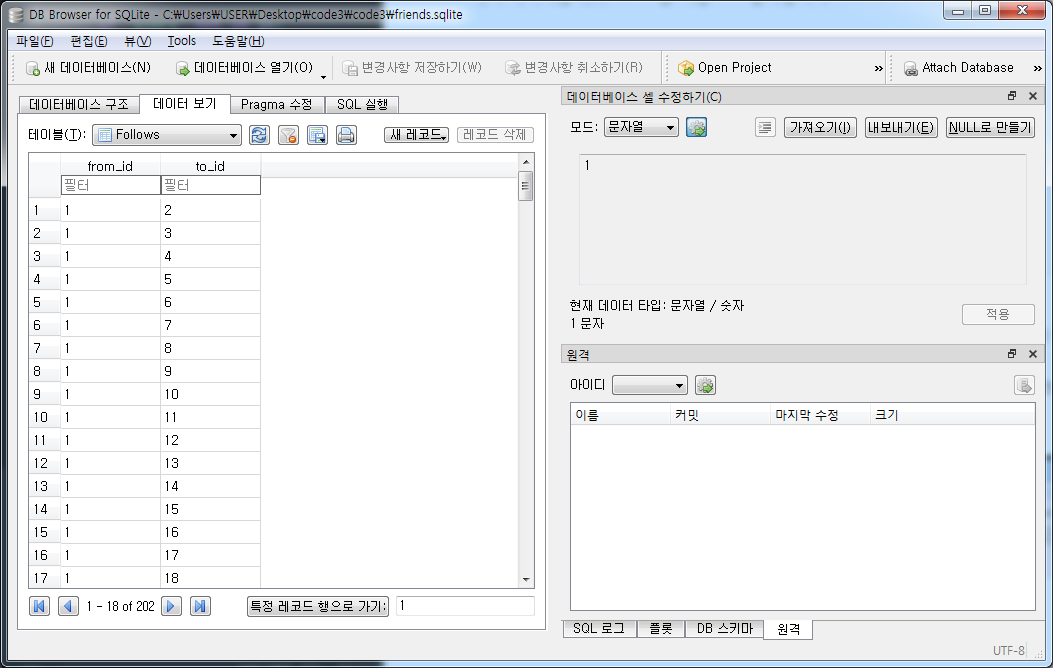
Task: Open the 뷰(V) menu
Action: (138, 41)
